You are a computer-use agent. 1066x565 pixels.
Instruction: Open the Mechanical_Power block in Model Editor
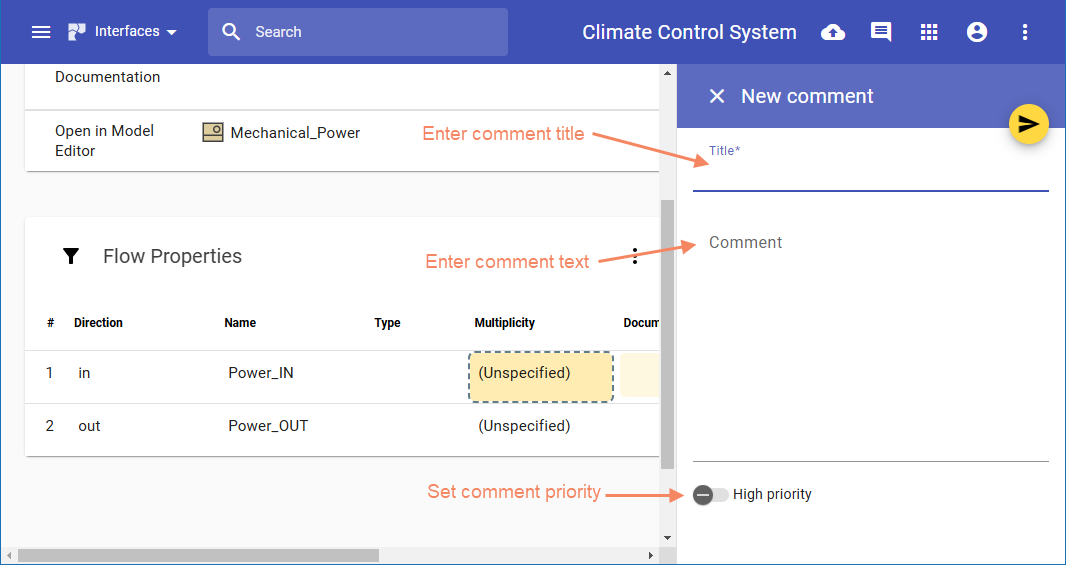coord(283,133)
